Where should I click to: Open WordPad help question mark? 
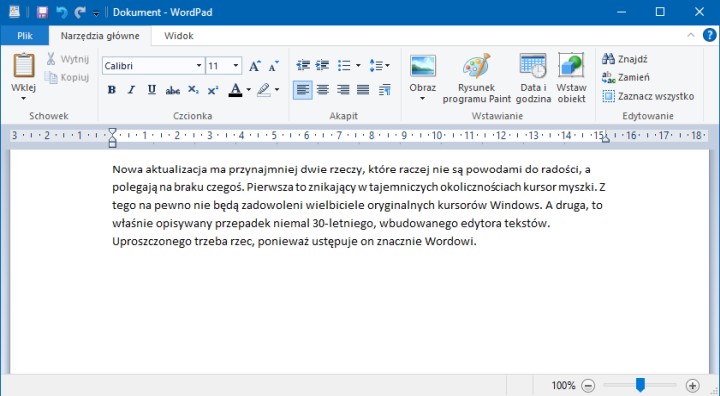pos(709,35)
